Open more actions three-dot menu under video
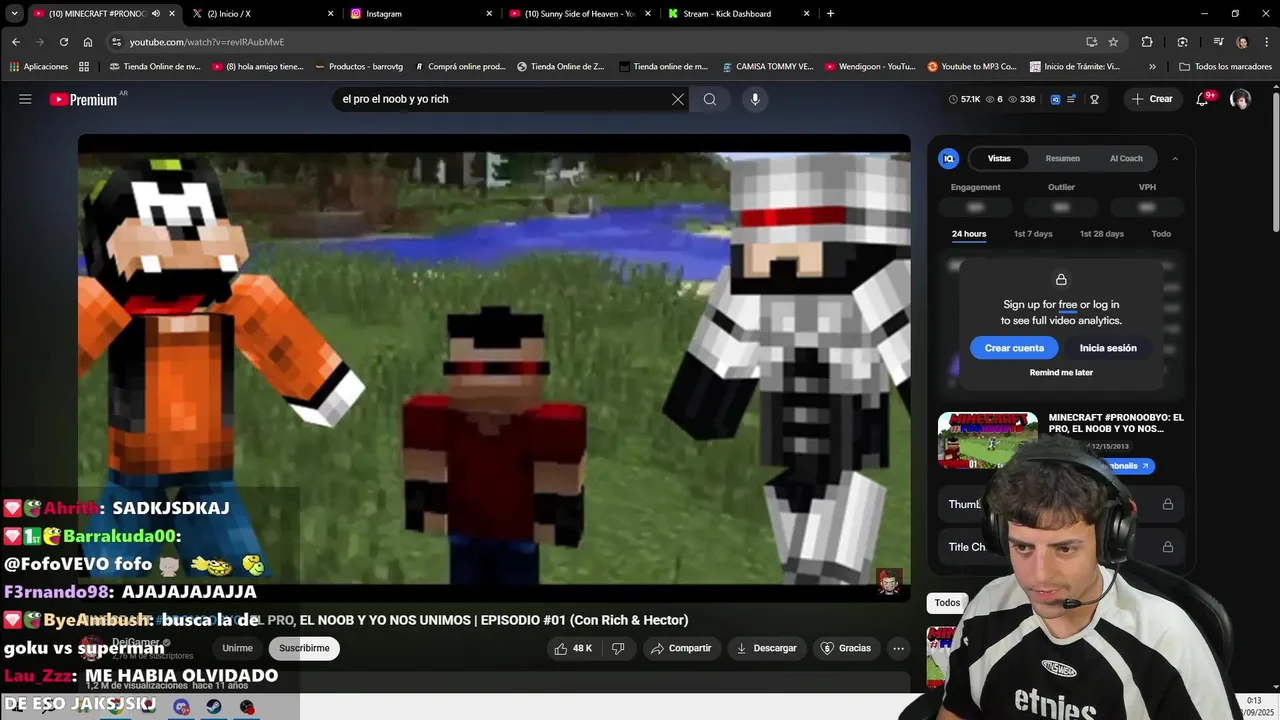 [898, 648]
